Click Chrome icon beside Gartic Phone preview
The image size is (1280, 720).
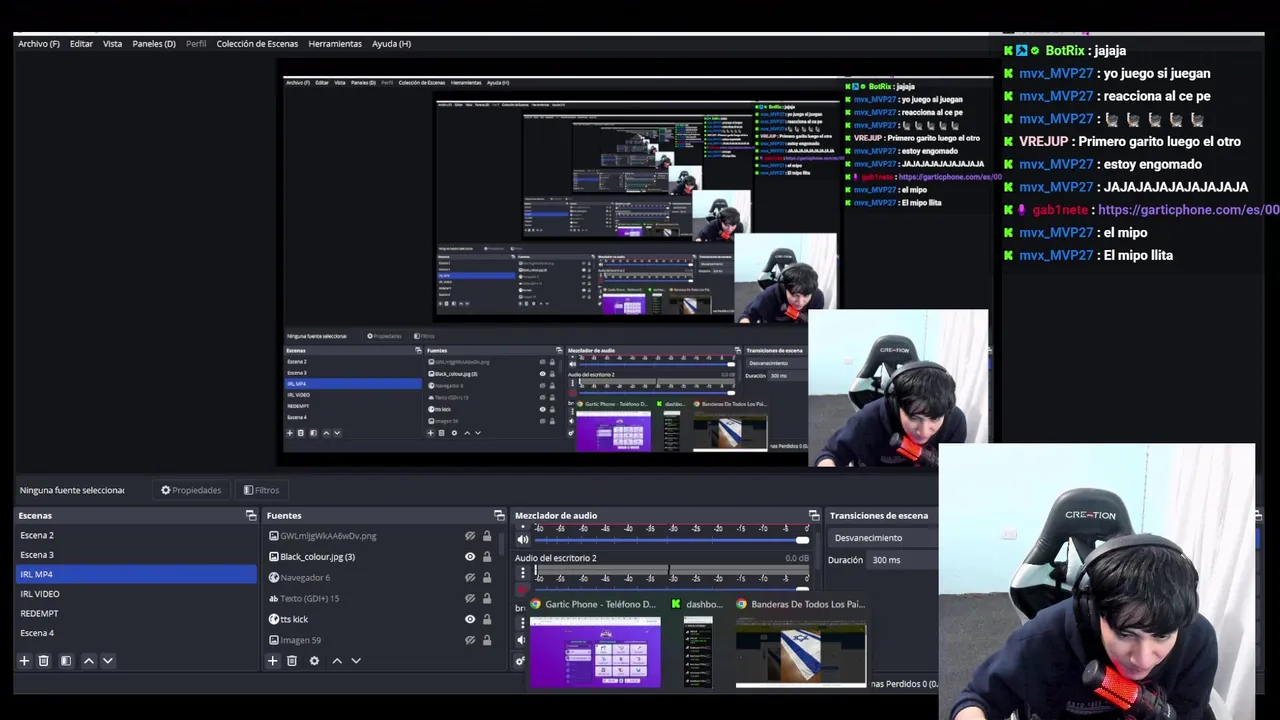[x=536, y=604]
